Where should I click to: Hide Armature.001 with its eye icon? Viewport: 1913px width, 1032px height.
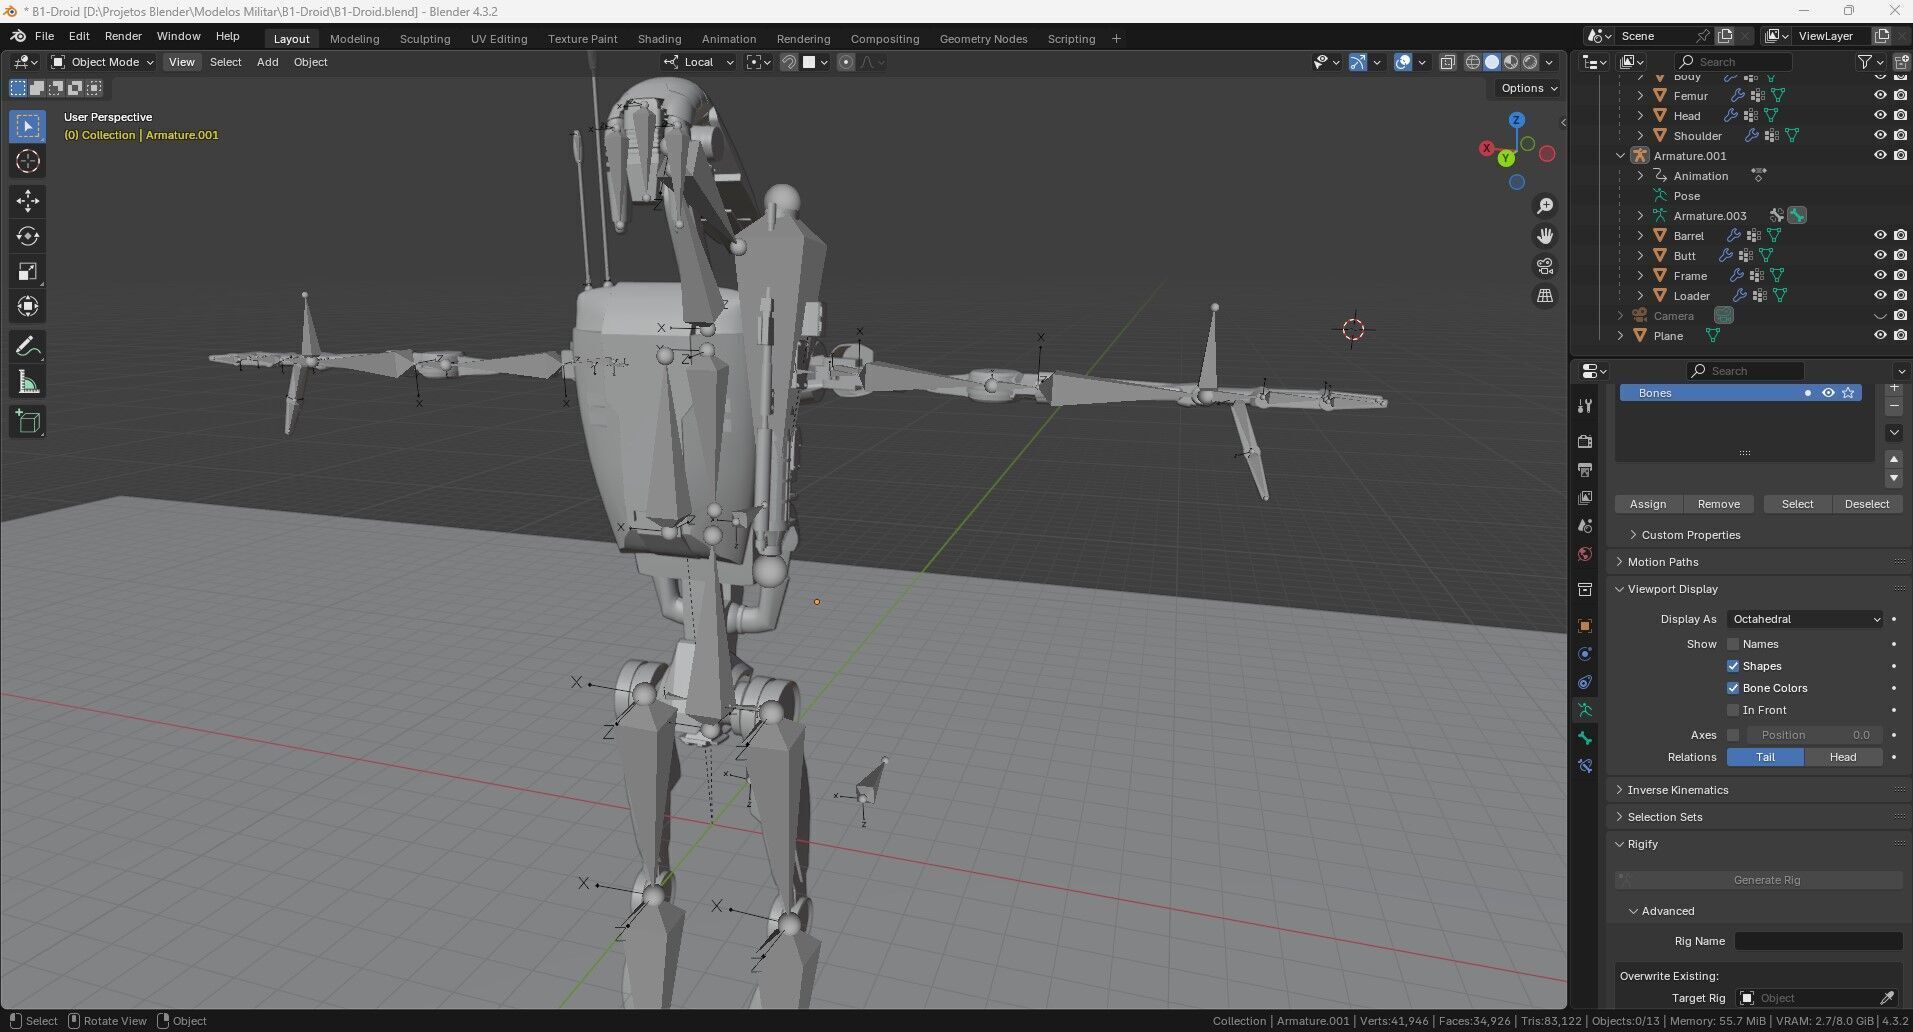pos(1880,155)
